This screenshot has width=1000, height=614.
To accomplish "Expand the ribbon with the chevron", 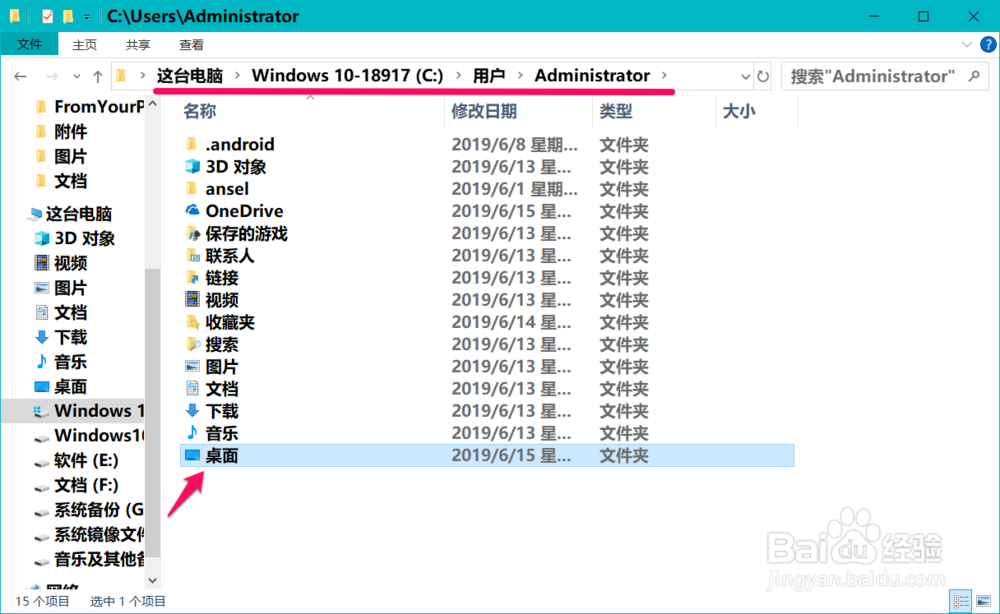I will point(967,45).
